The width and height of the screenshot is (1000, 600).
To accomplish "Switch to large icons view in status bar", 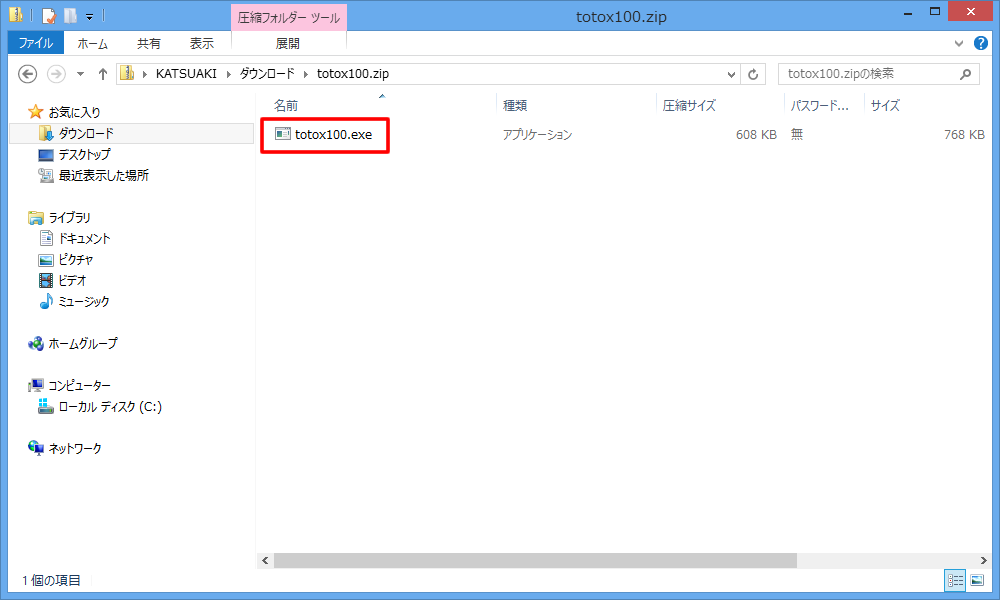I will tap(977, 580).
